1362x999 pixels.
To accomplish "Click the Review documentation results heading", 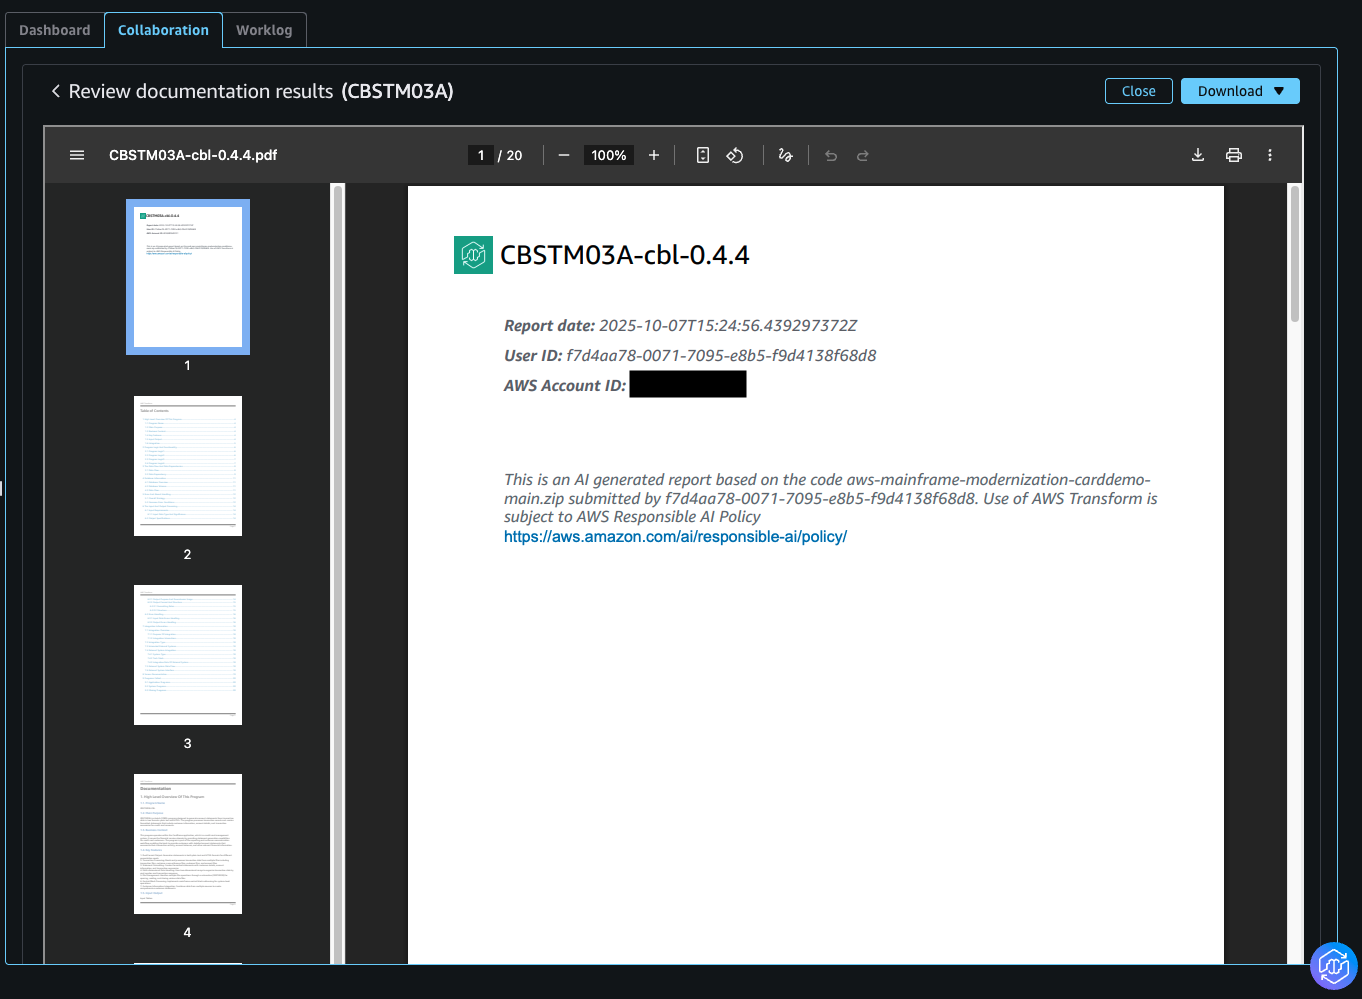I will click(x=261, y=91).
